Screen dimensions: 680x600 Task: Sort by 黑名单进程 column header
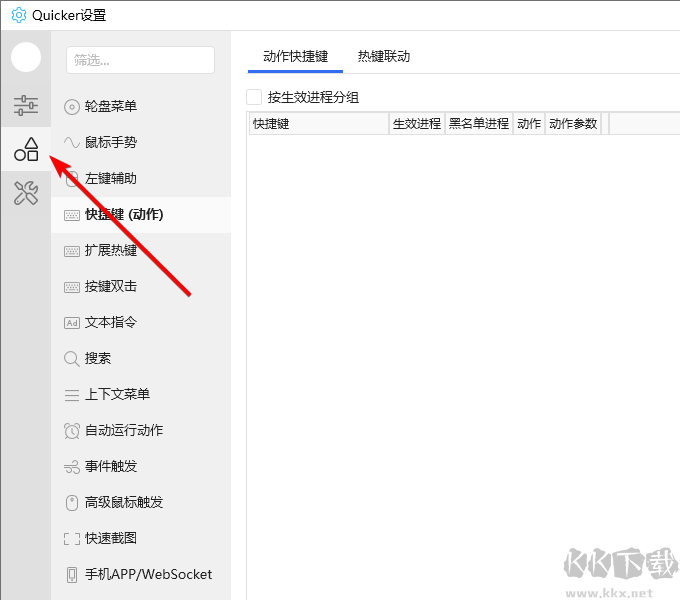click(479, 124)
